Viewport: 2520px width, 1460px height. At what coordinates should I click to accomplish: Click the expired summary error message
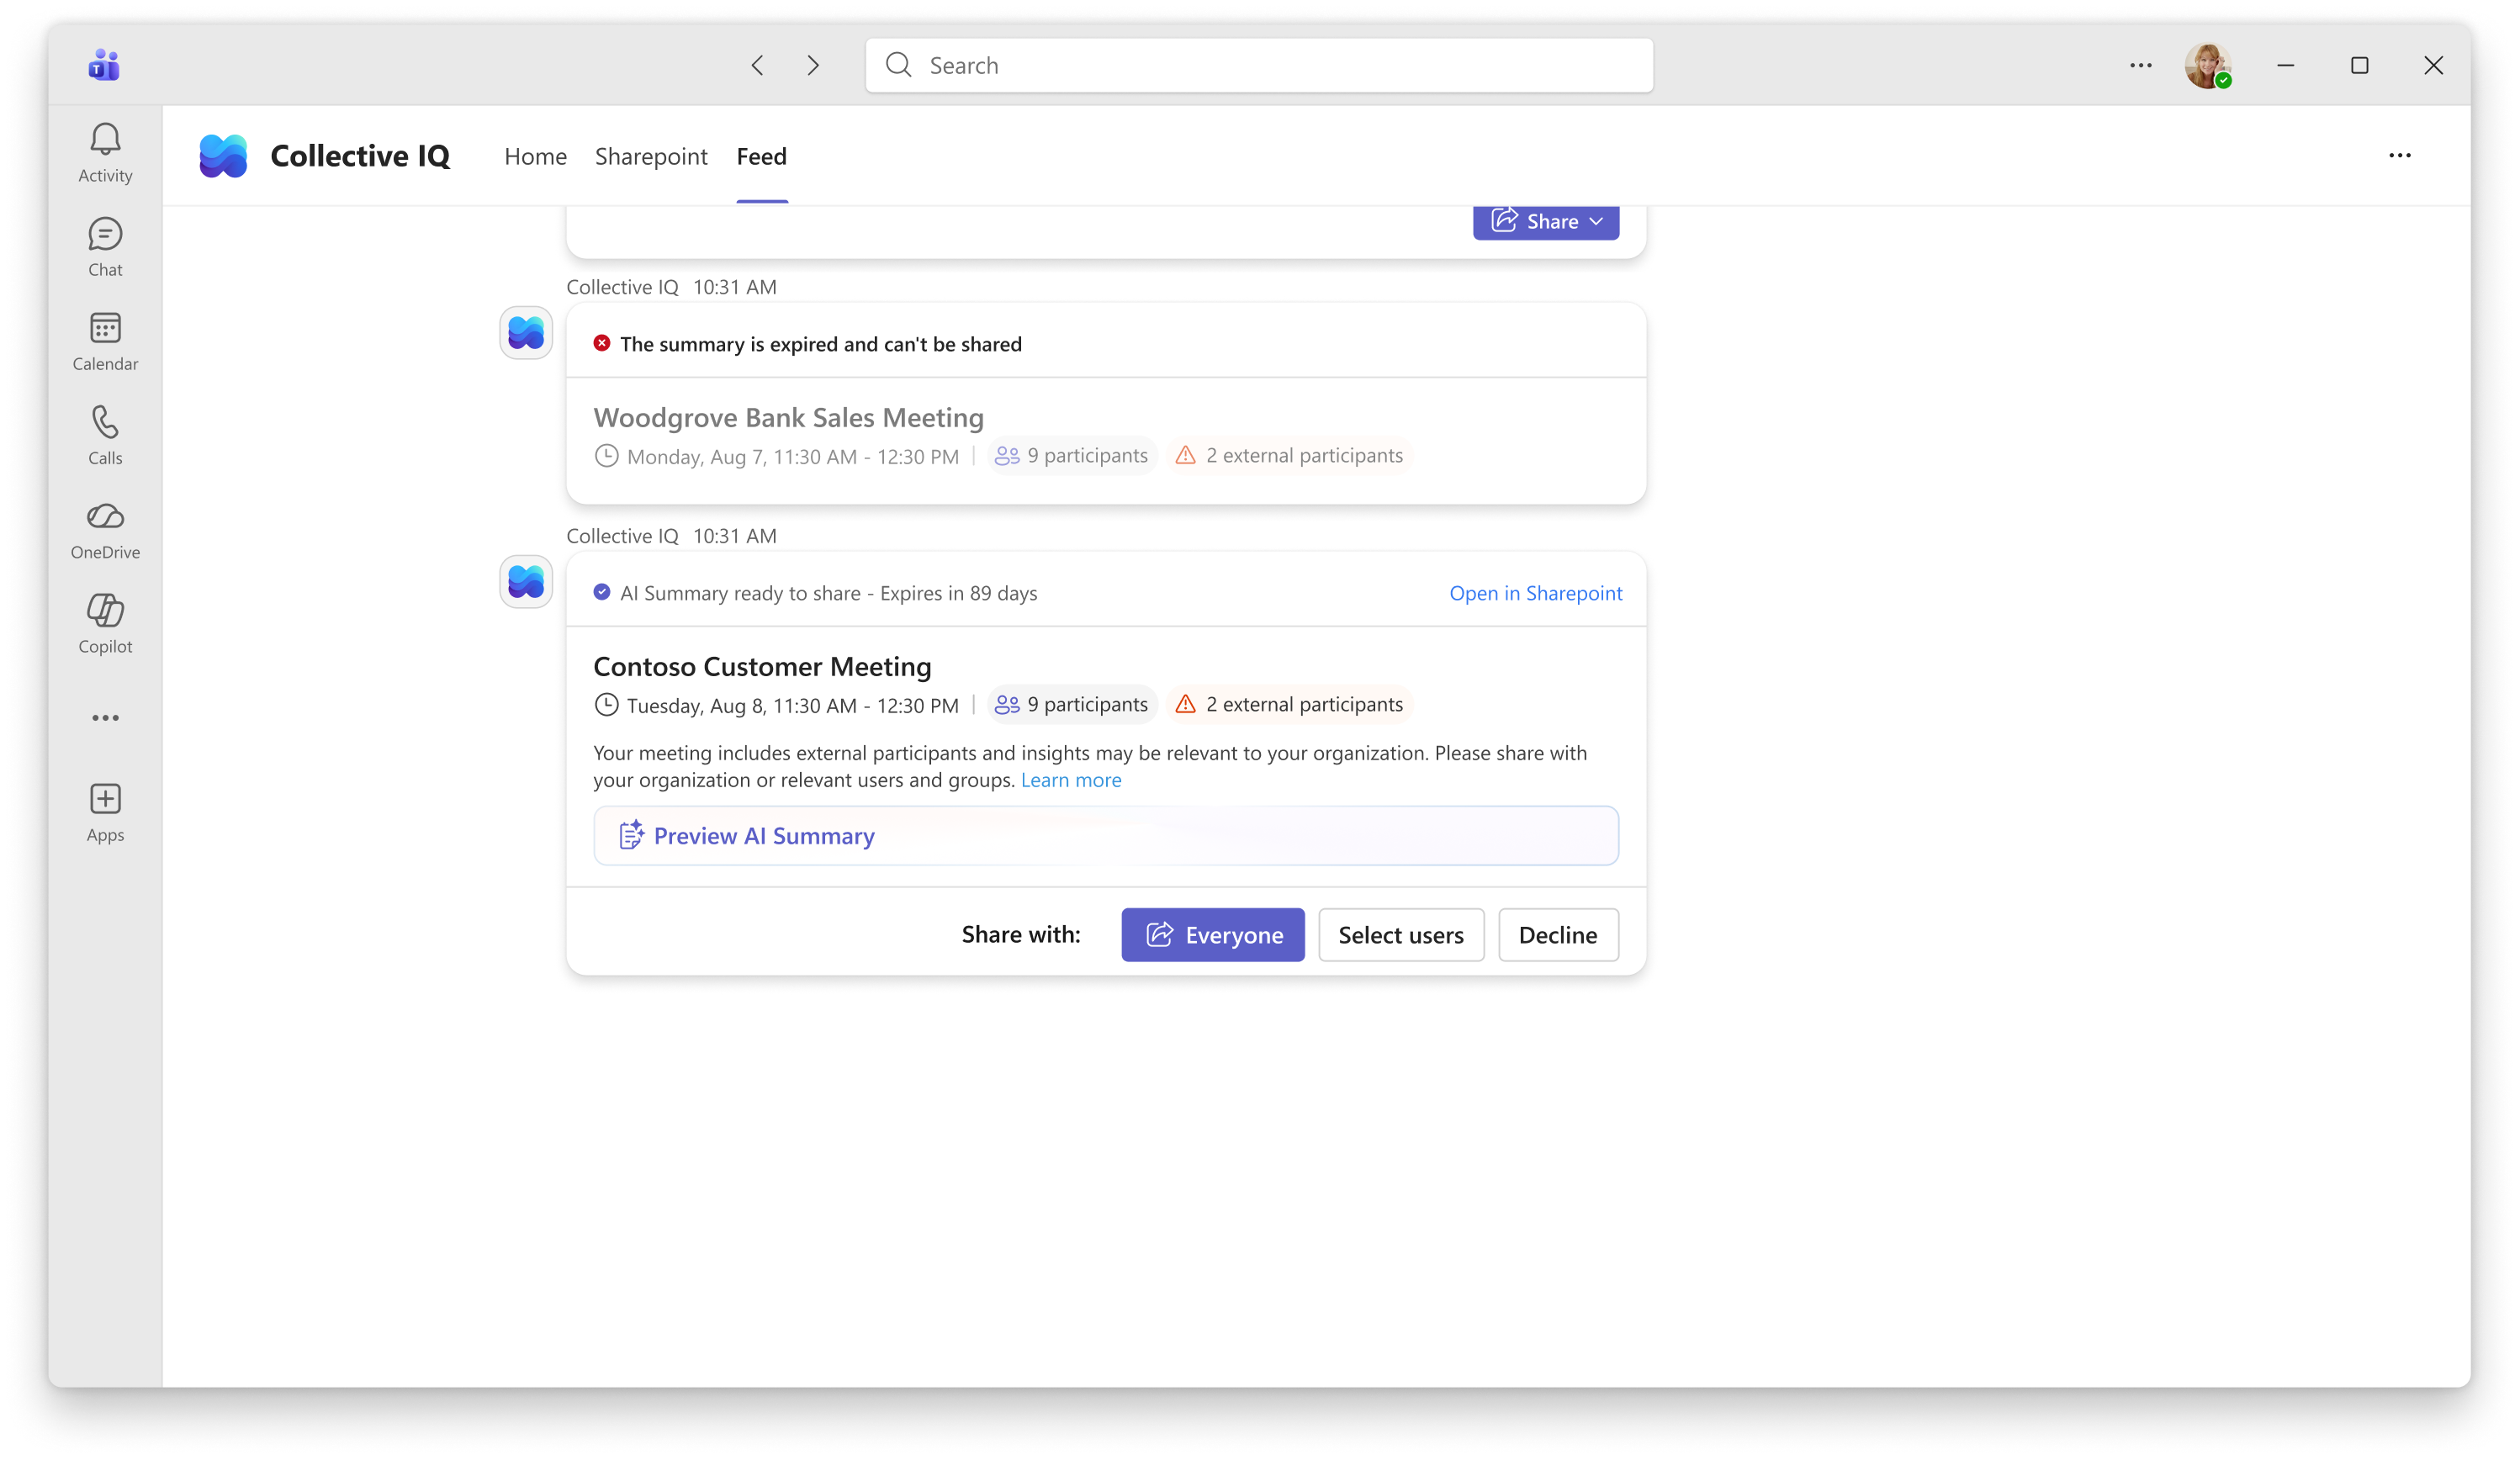click(x=821, y=343)
